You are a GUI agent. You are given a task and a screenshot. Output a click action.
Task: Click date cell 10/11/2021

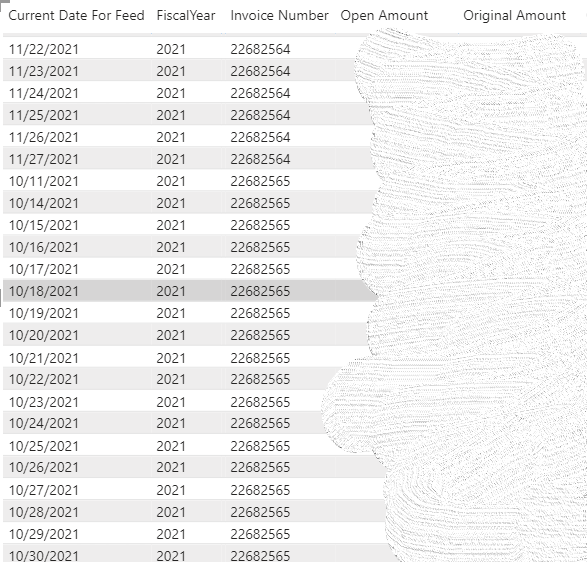click(44, 181)
